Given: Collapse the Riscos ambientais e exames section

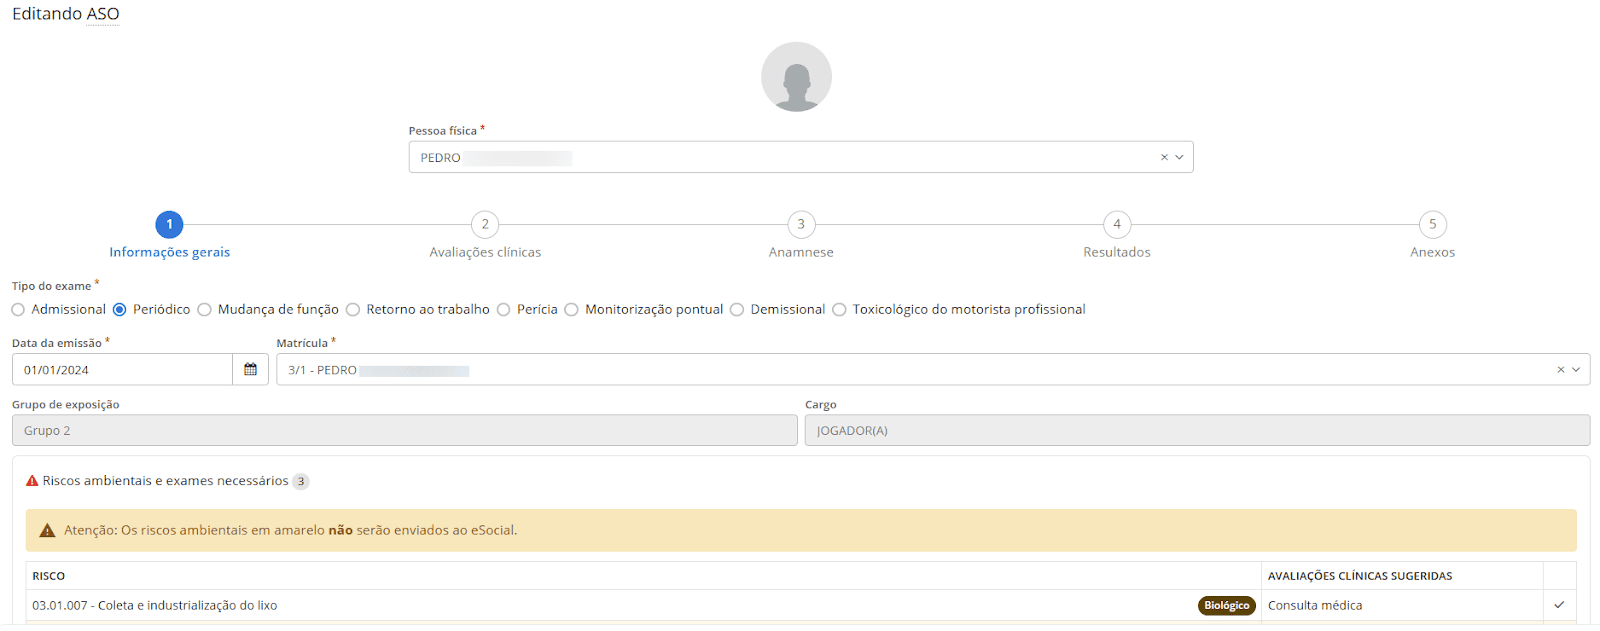Looking at the screenshot, I should click(165, 481).
